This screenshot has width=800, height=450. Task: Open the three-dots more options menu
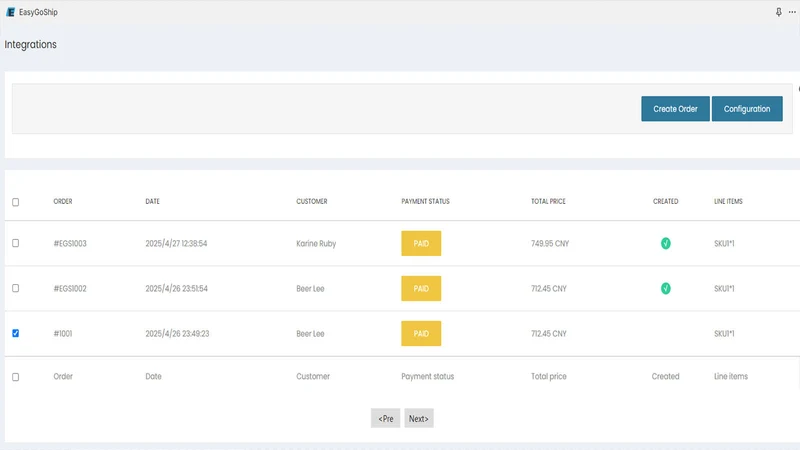point(792,12)
